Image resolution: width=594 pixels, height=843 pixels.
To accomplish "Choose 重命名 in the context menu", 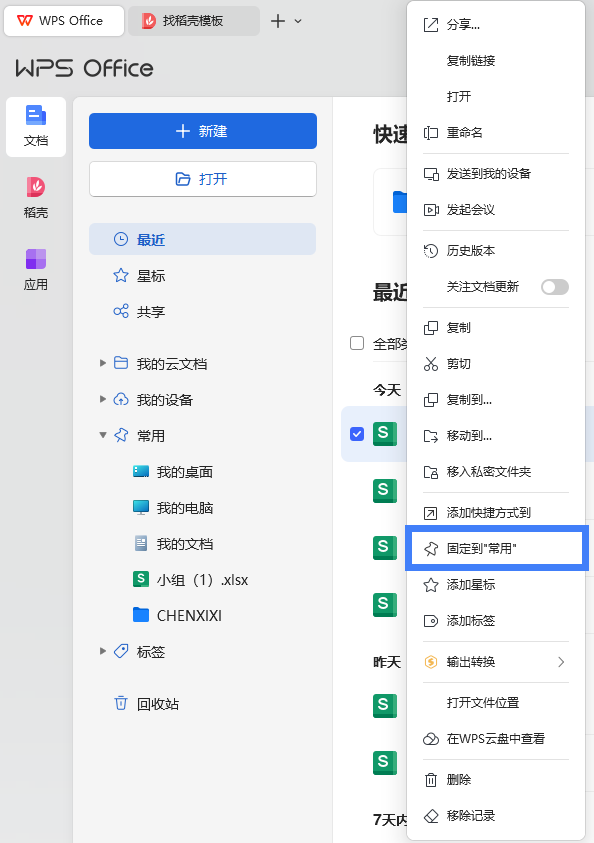I will [496, 133].
